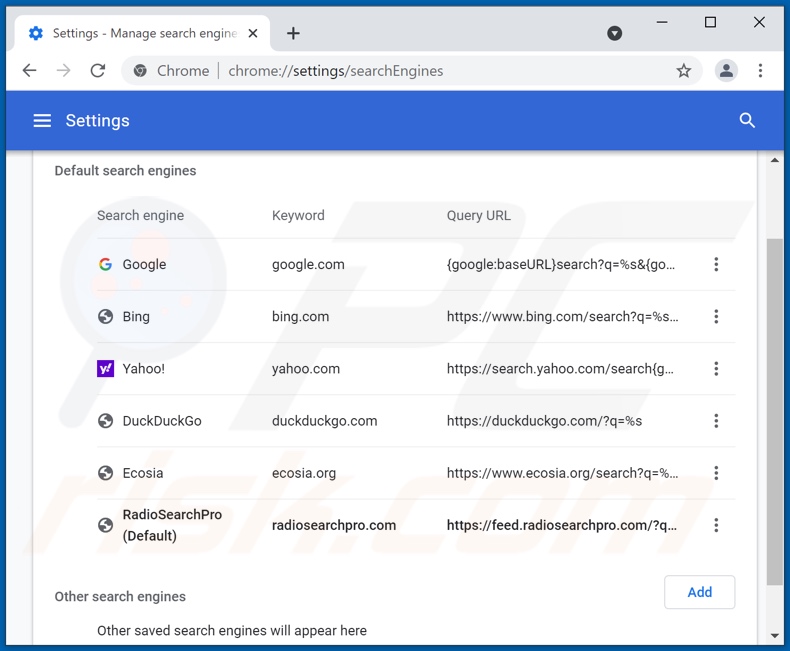Screen dimensions: 790x651
Task: Click the scrollbar down arrow
Action: click(775, 636)
